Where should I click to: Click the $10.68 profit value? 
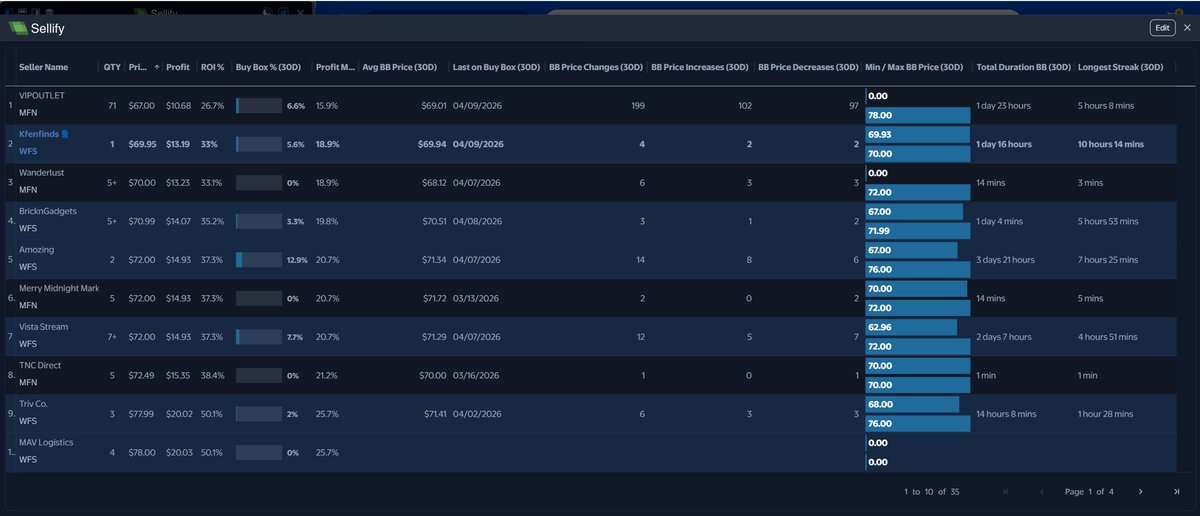coord(178,105)
